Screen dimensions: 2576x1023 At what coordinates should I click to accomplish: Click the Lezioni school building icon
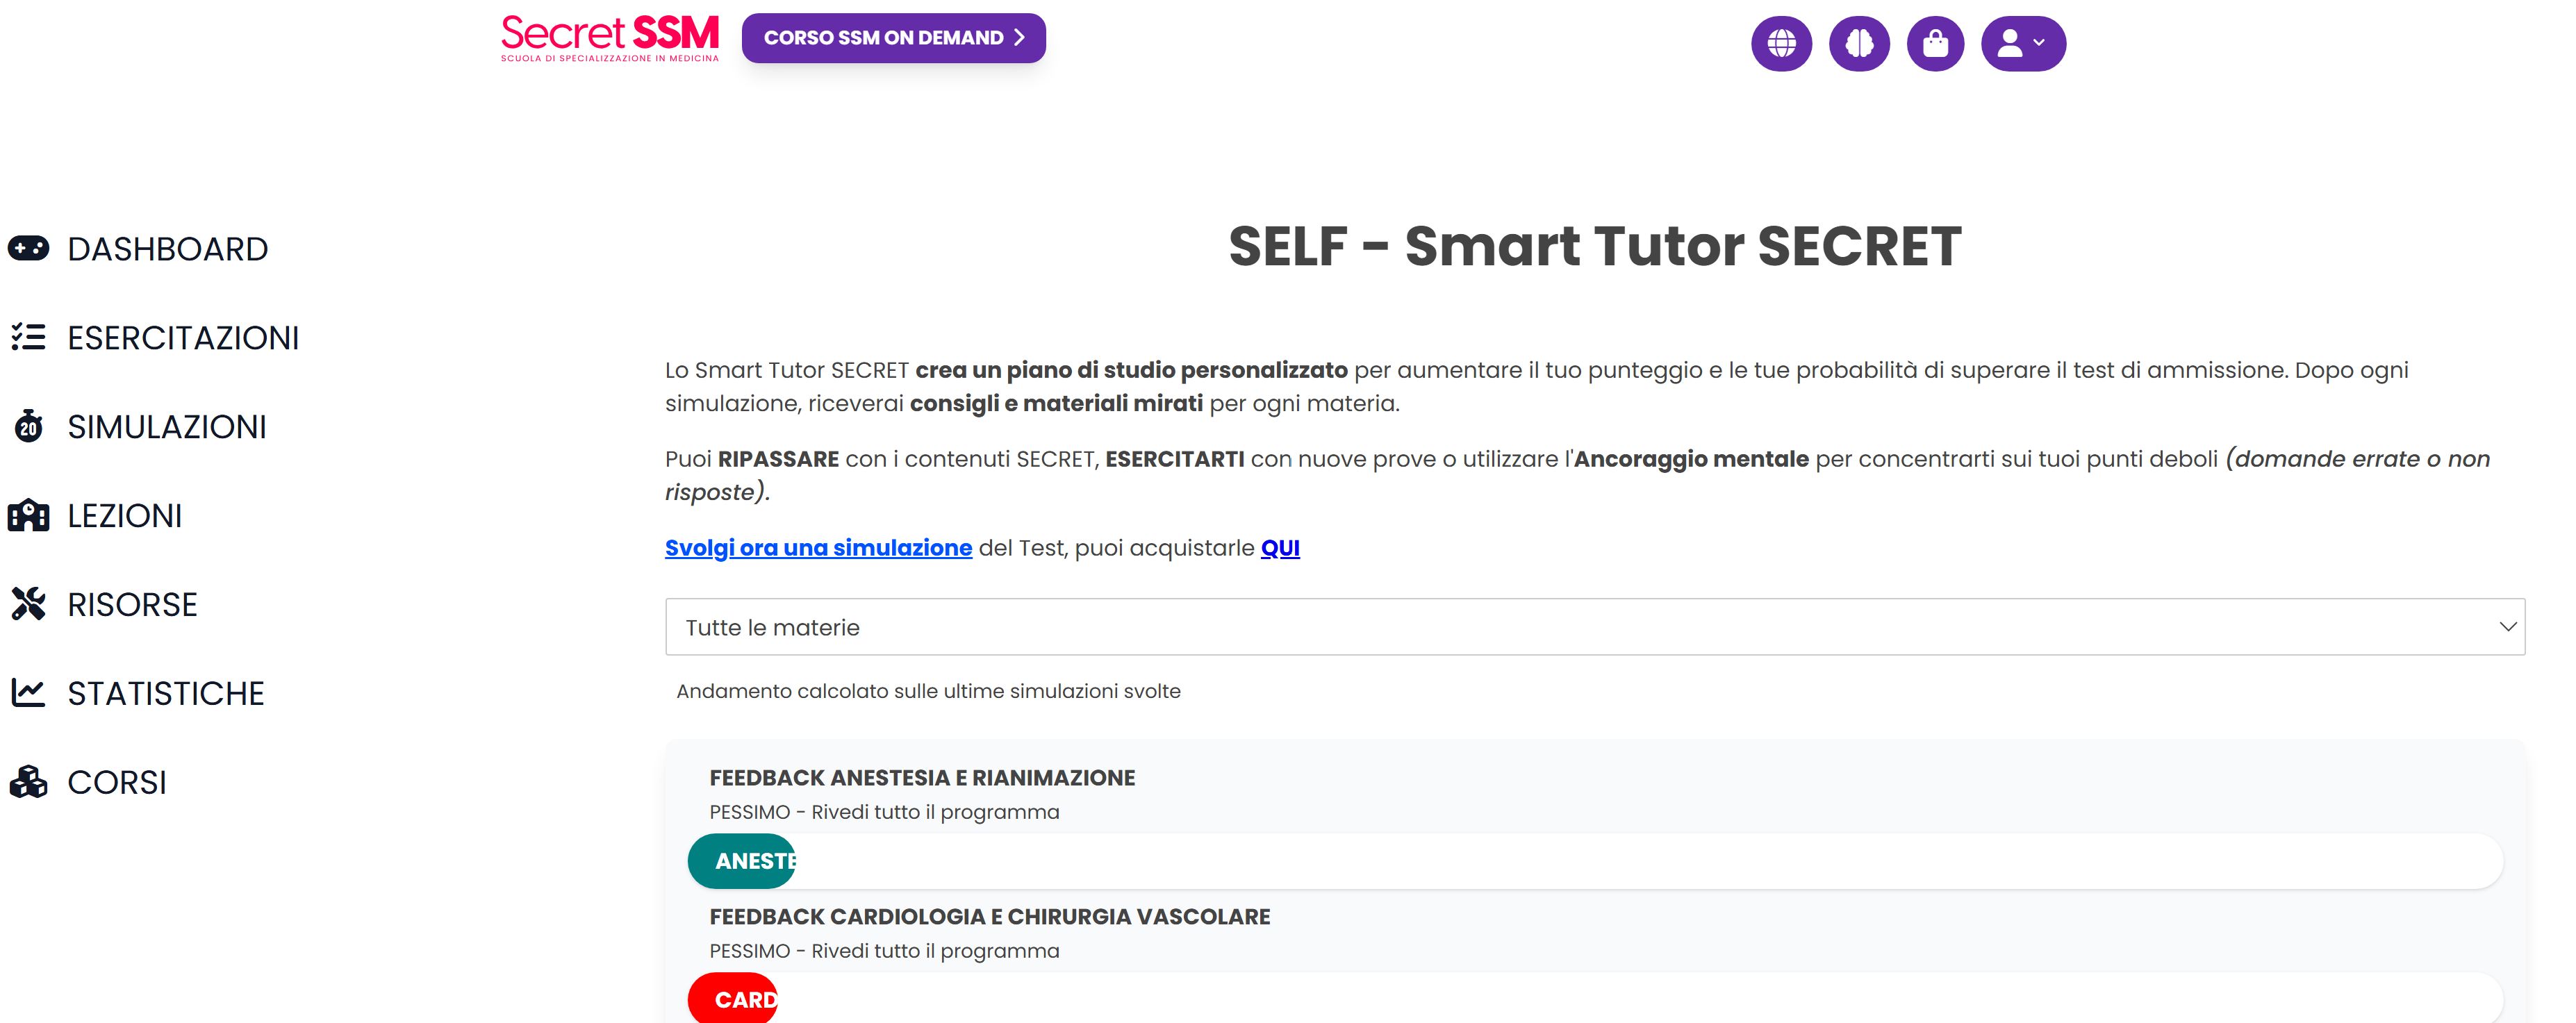(28, 515)
